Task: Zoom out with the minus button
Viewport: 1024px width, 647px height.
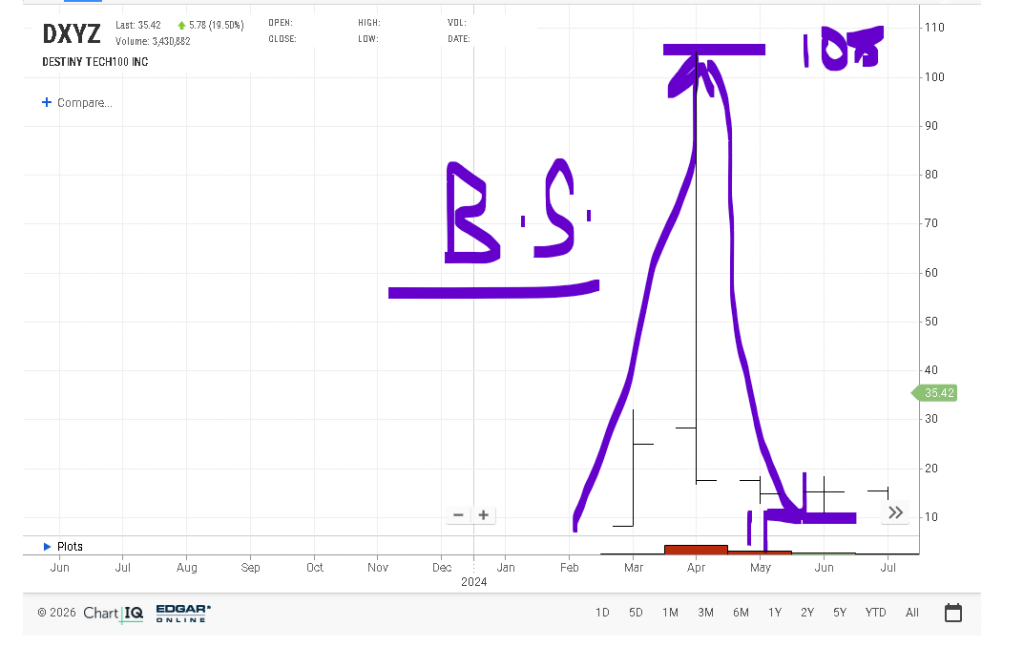Action: click(x=458, y=515)
